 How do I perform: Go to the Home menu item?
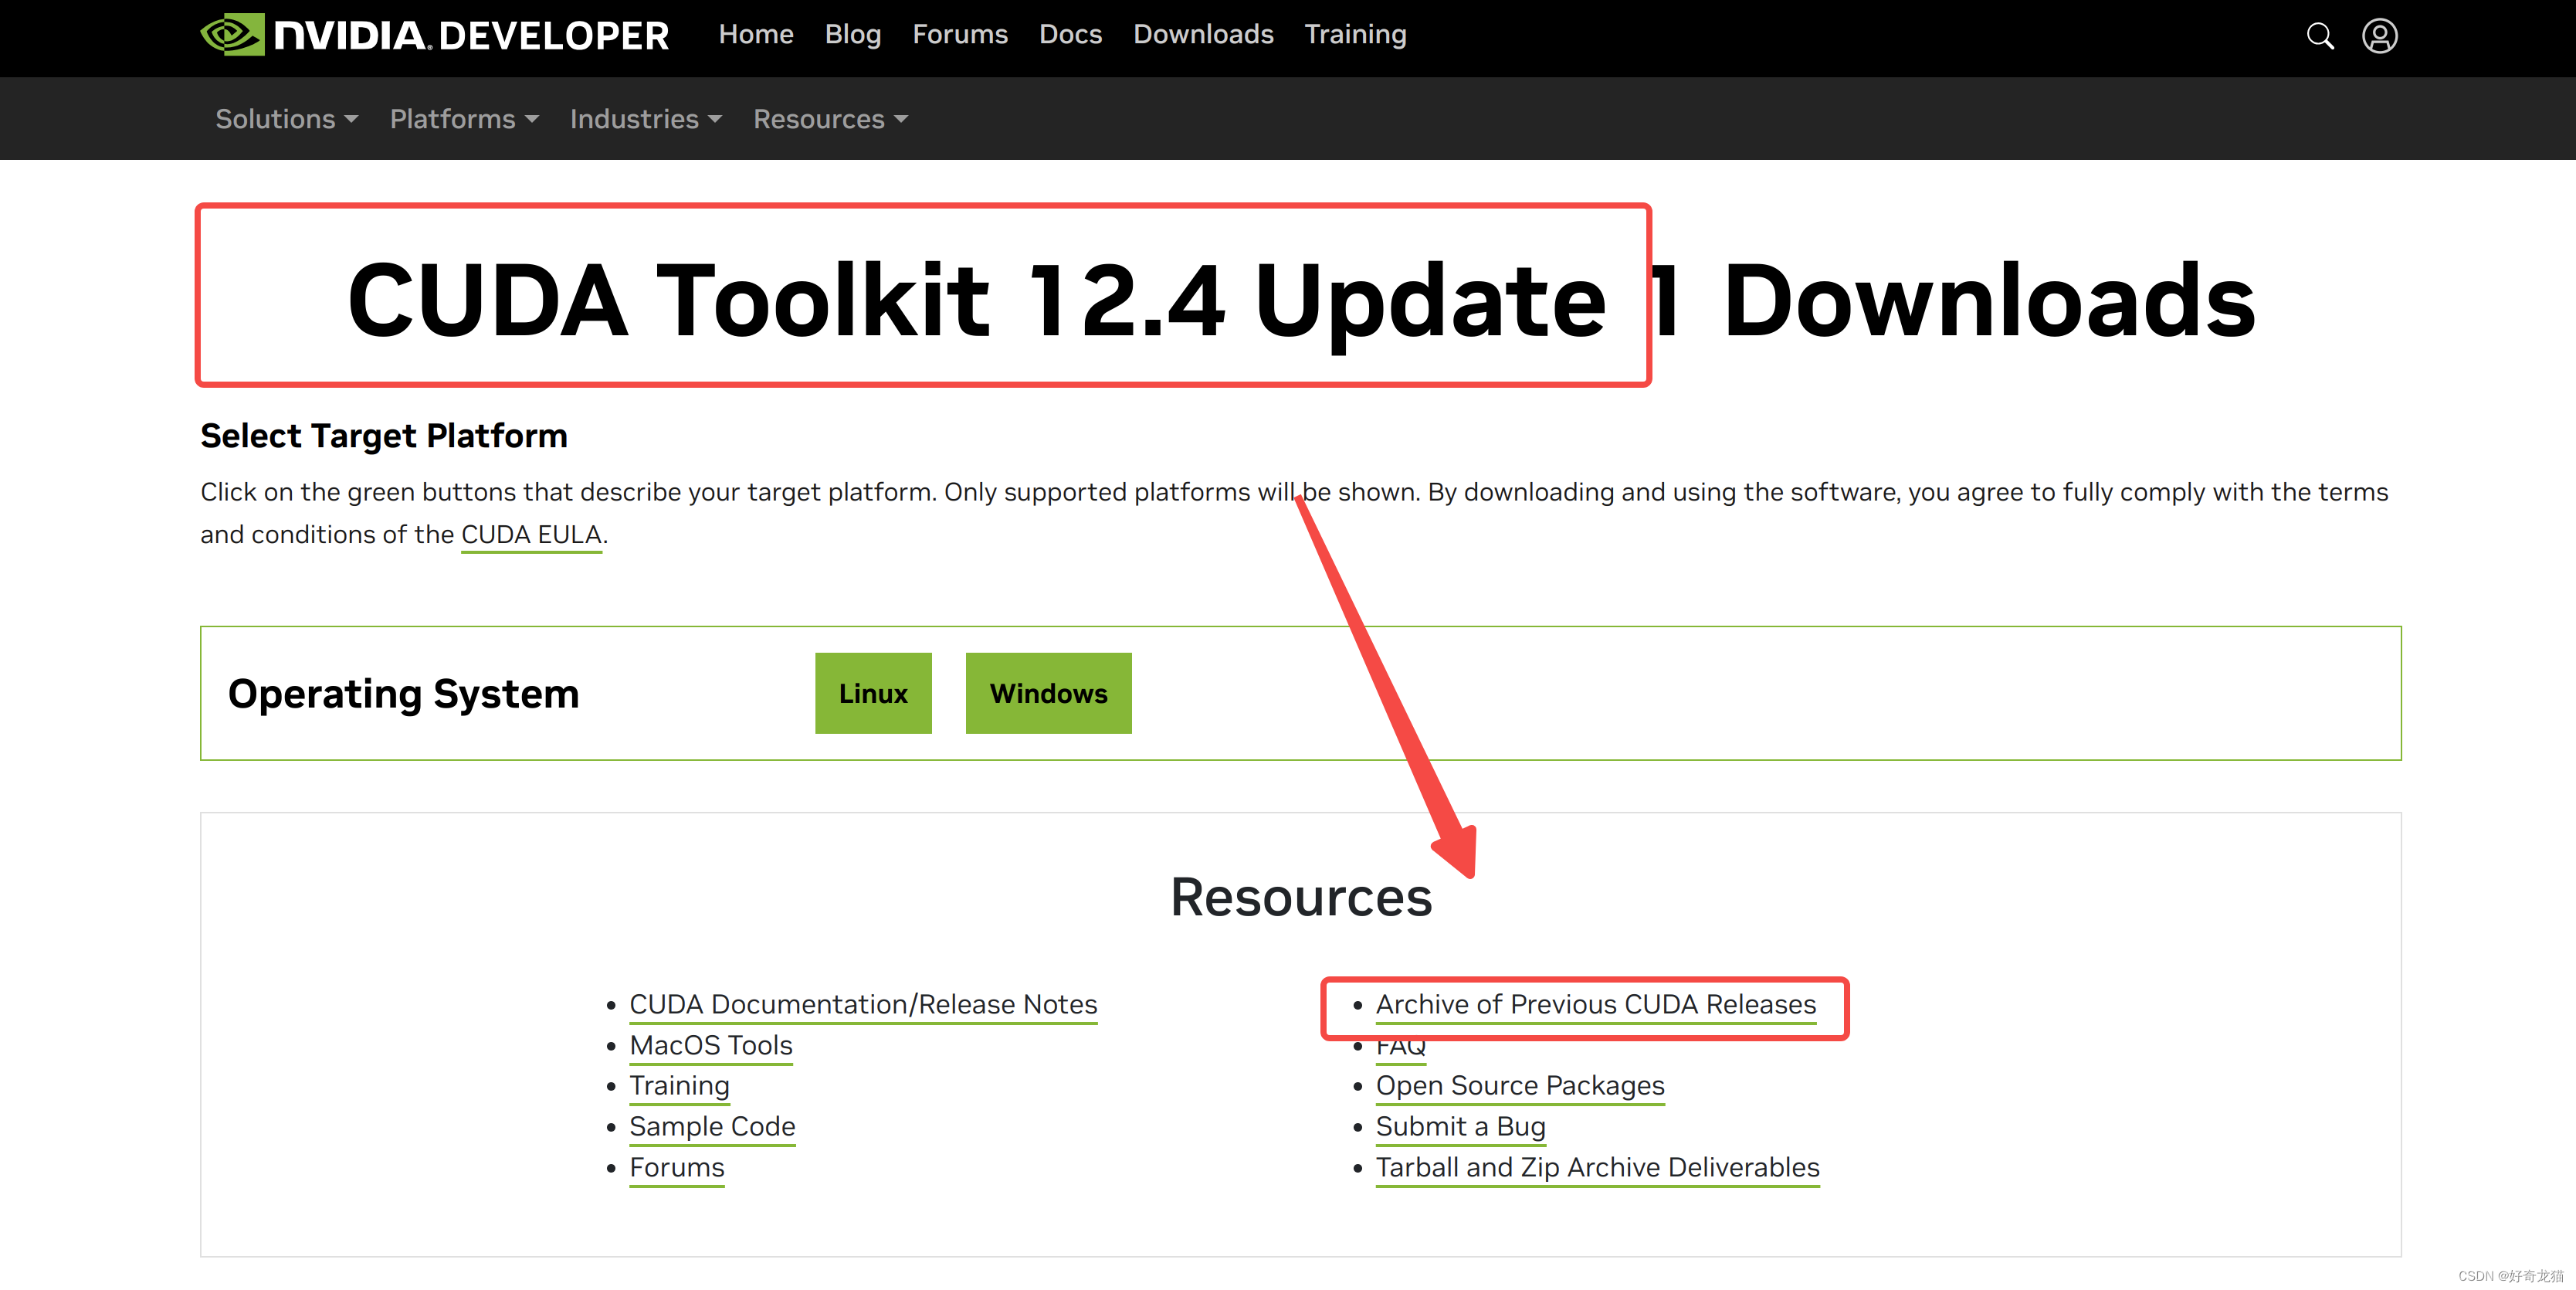[756, 34]
